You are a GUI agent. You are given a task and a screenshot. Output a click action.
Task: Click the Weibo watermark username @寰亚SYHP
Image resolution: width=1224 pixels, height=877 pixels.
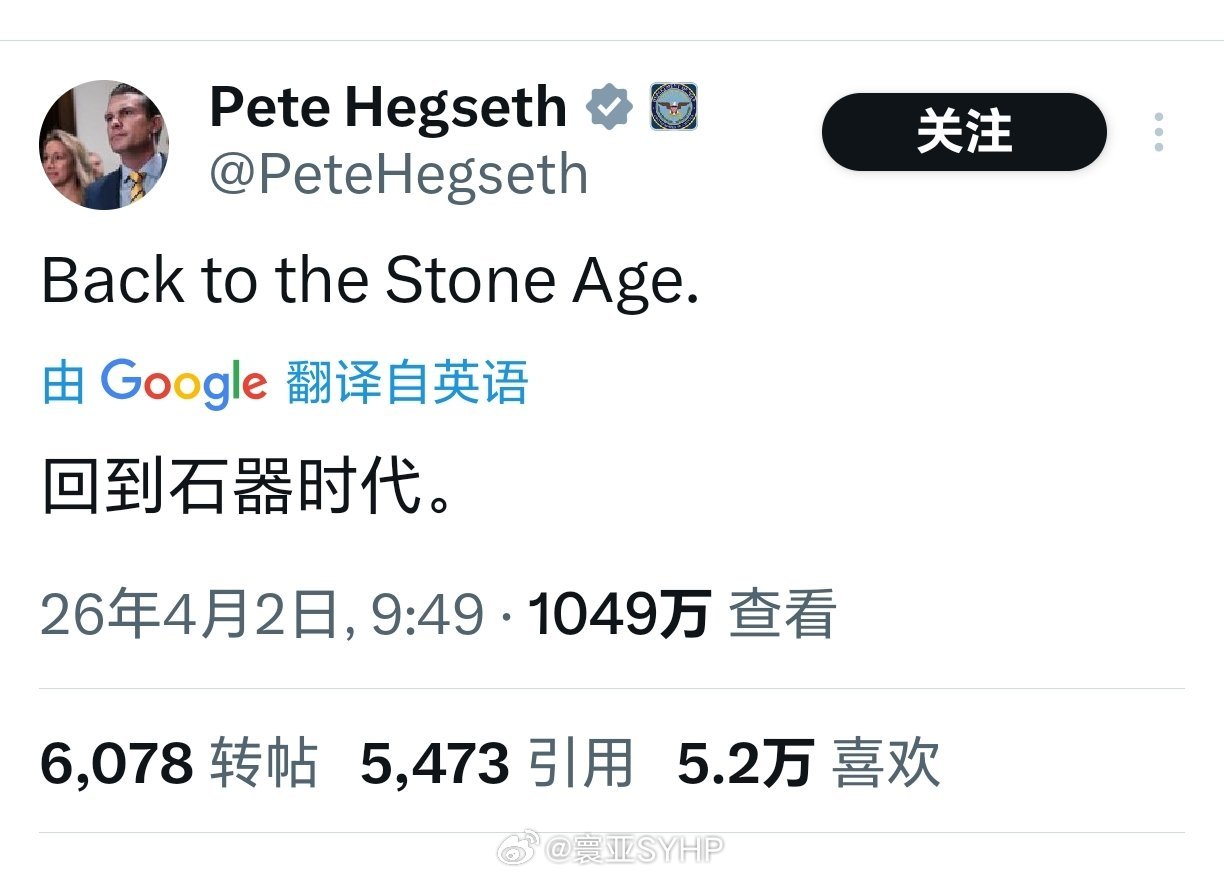634,850
